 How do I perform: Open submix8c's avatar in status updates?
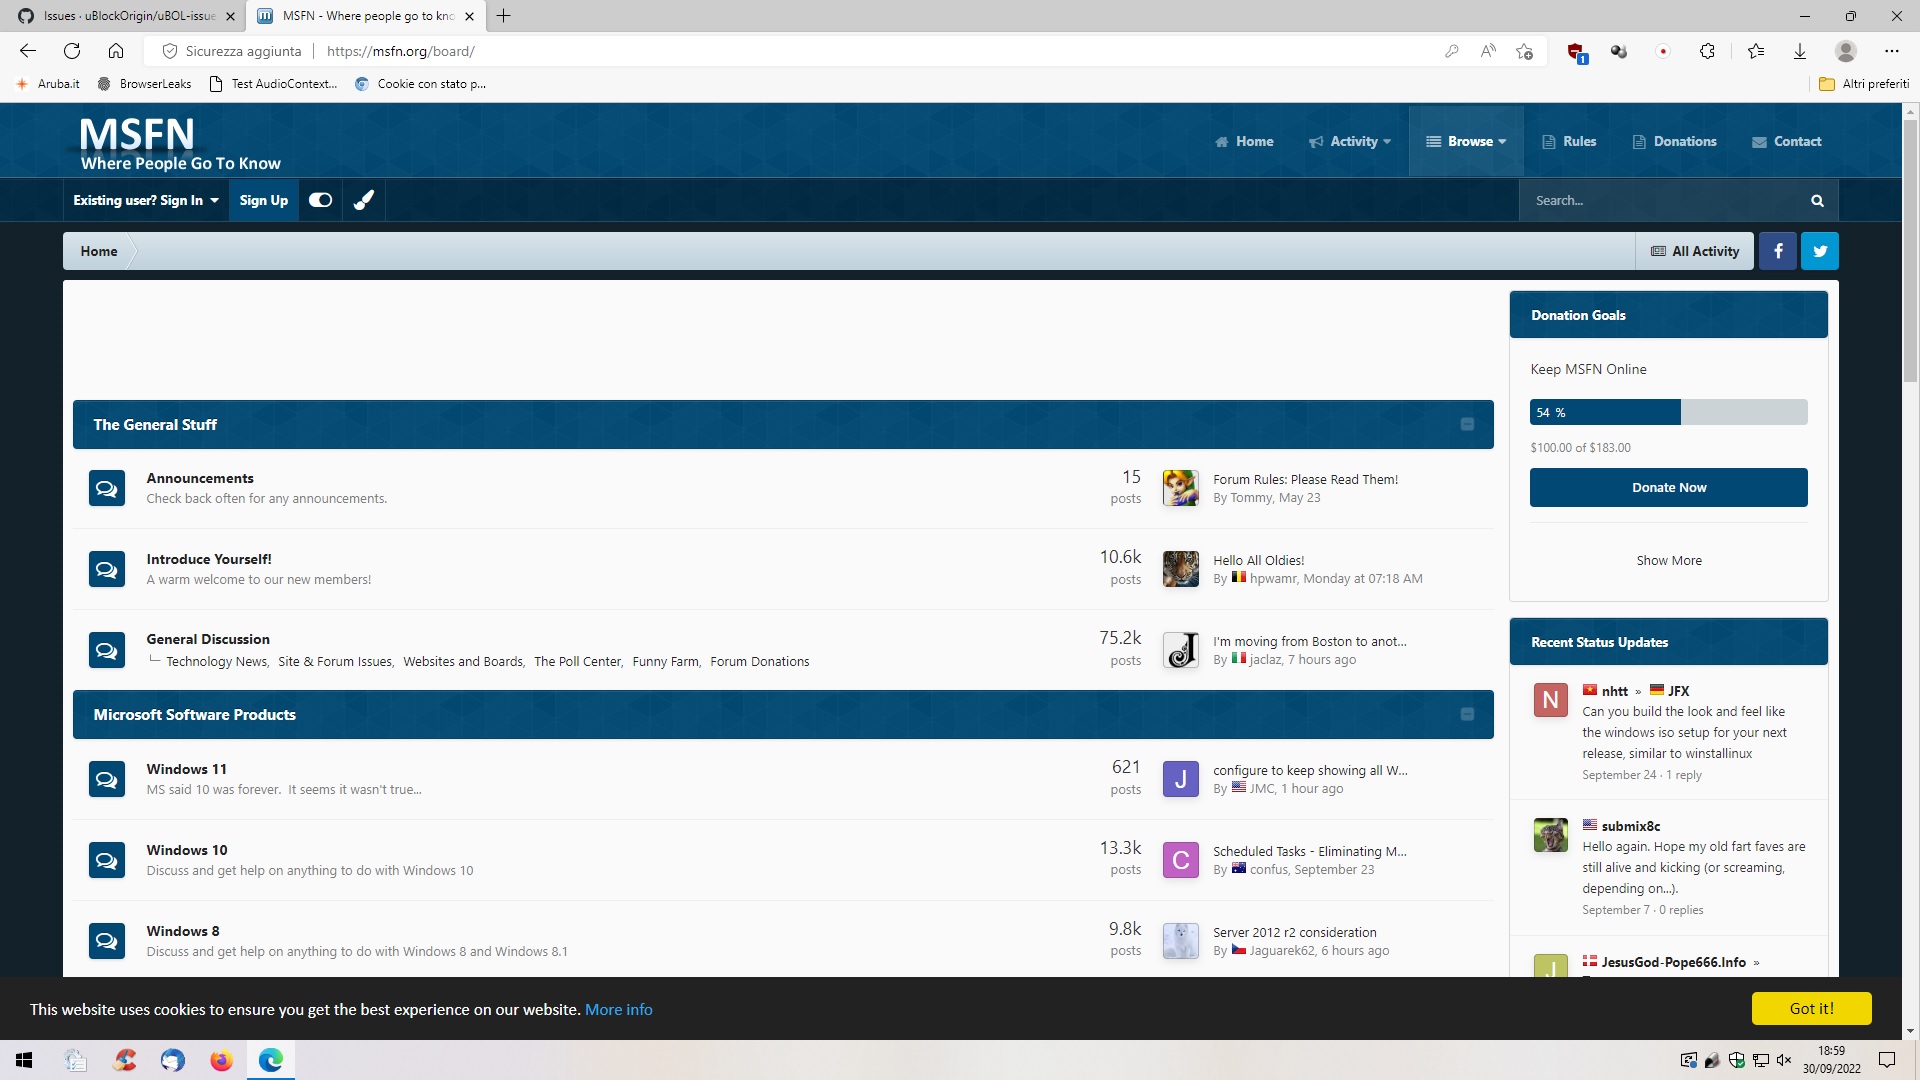click(x=1551, y=835)
